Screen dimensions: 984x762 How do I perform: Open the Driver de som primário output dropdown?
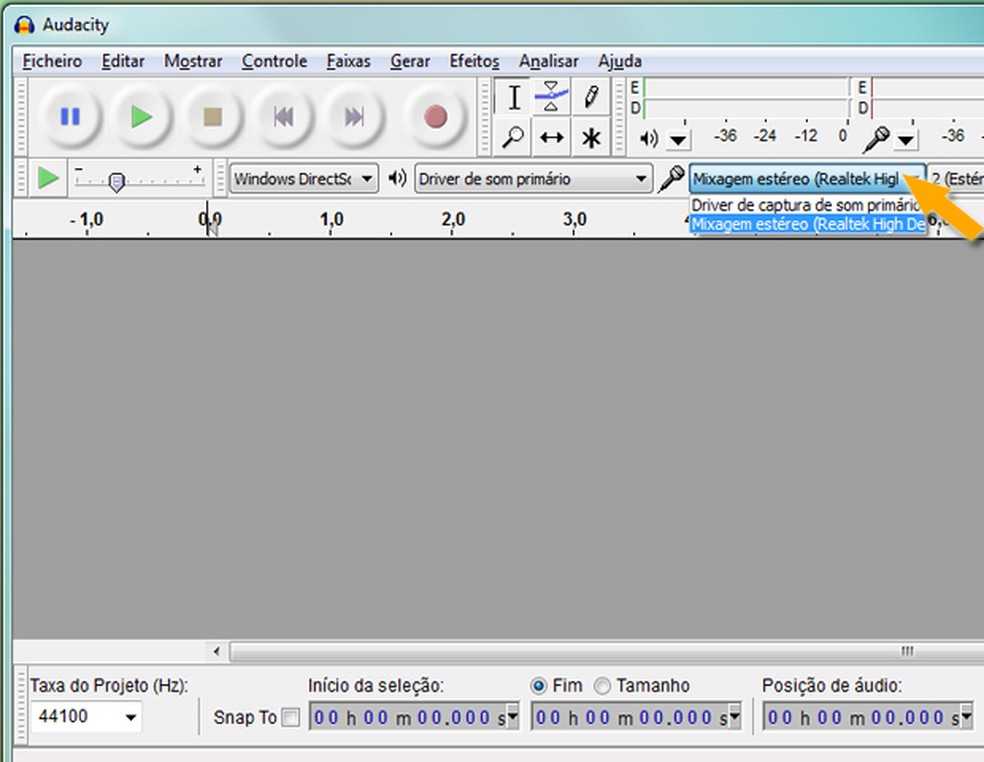pyautogui.click(x=533, y=179)
